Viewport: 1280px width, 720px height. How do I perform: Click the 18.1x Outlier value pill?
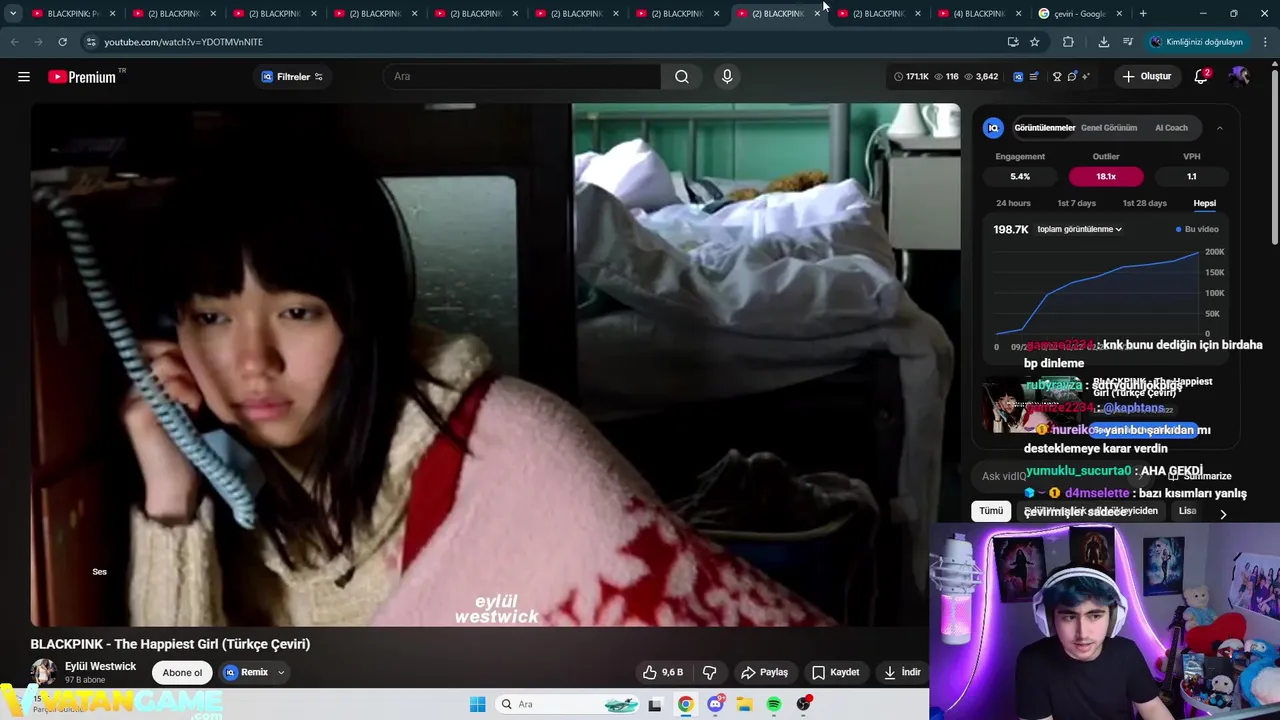coord(1106,177)
